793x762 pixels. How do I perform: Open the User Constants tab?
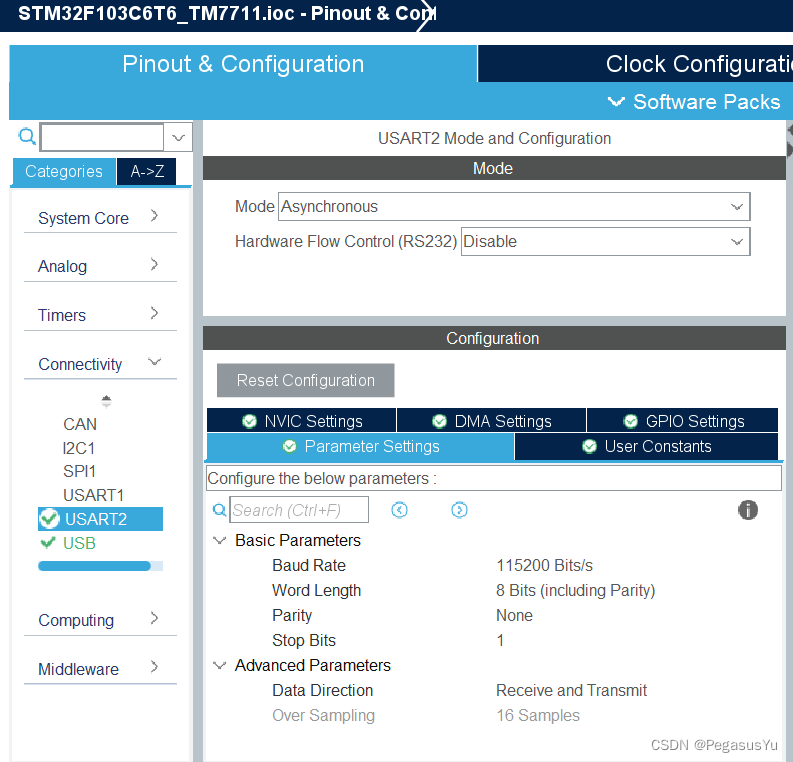click(x=646, y=446)
